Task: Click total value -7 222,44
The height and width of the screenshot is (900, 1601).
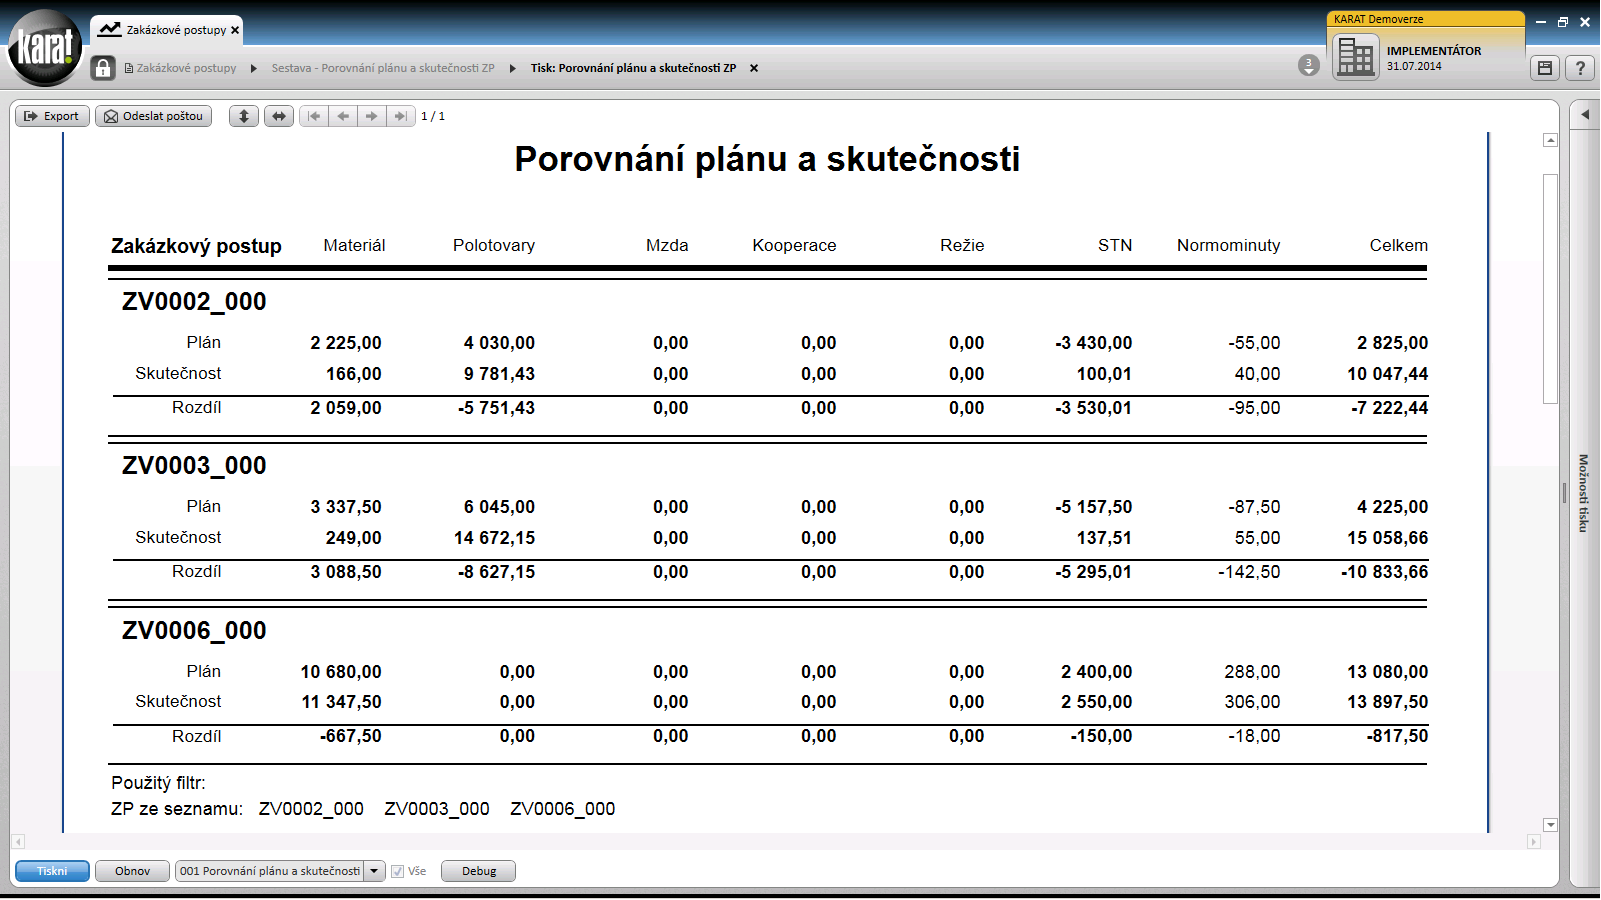Action: coord(1389,408)
